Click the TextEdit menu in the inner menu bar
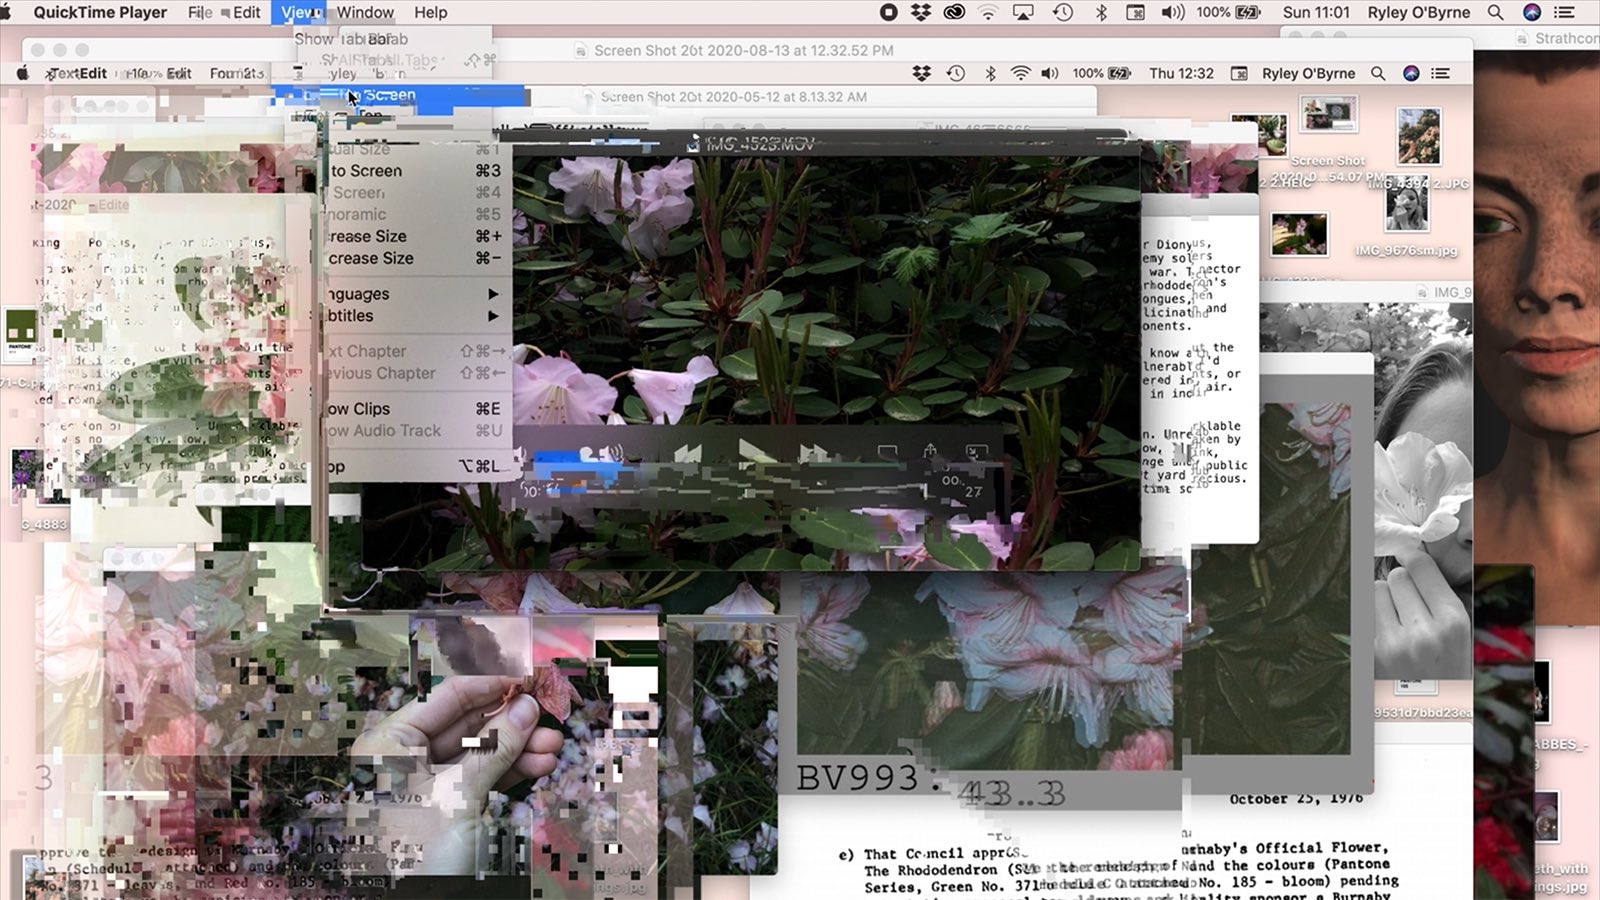The width and height of the screenshot is (1600, 900). coord(78,73)
